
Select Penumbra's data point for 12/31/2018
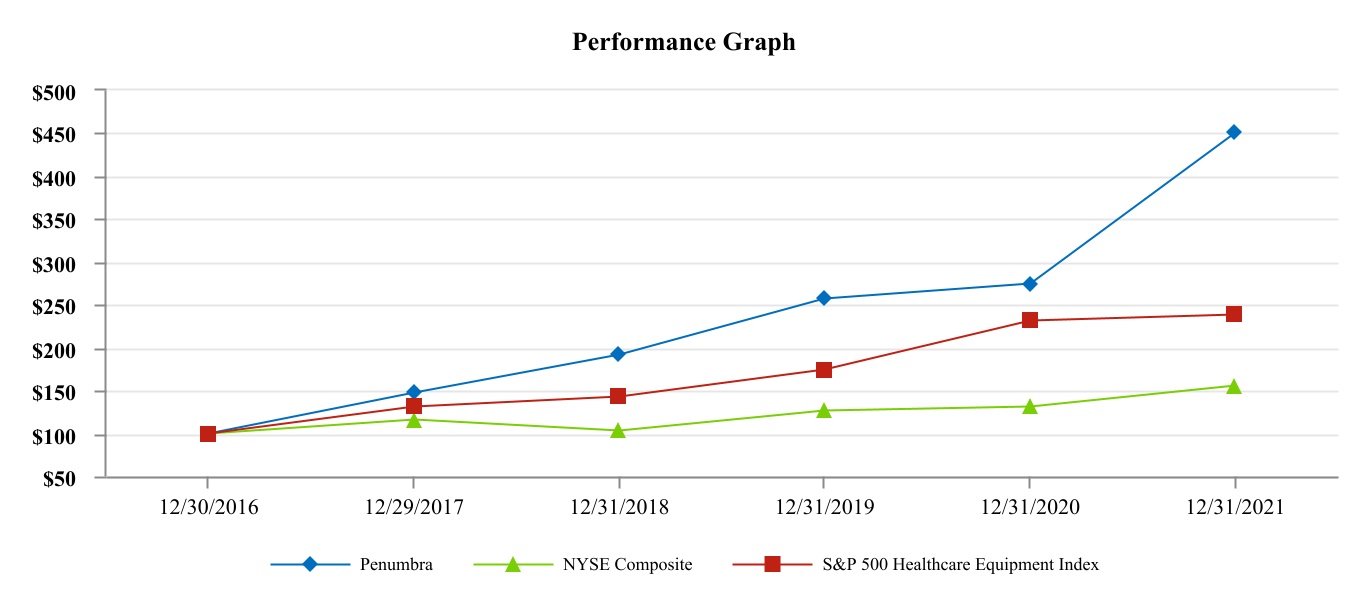click(618, 354)
